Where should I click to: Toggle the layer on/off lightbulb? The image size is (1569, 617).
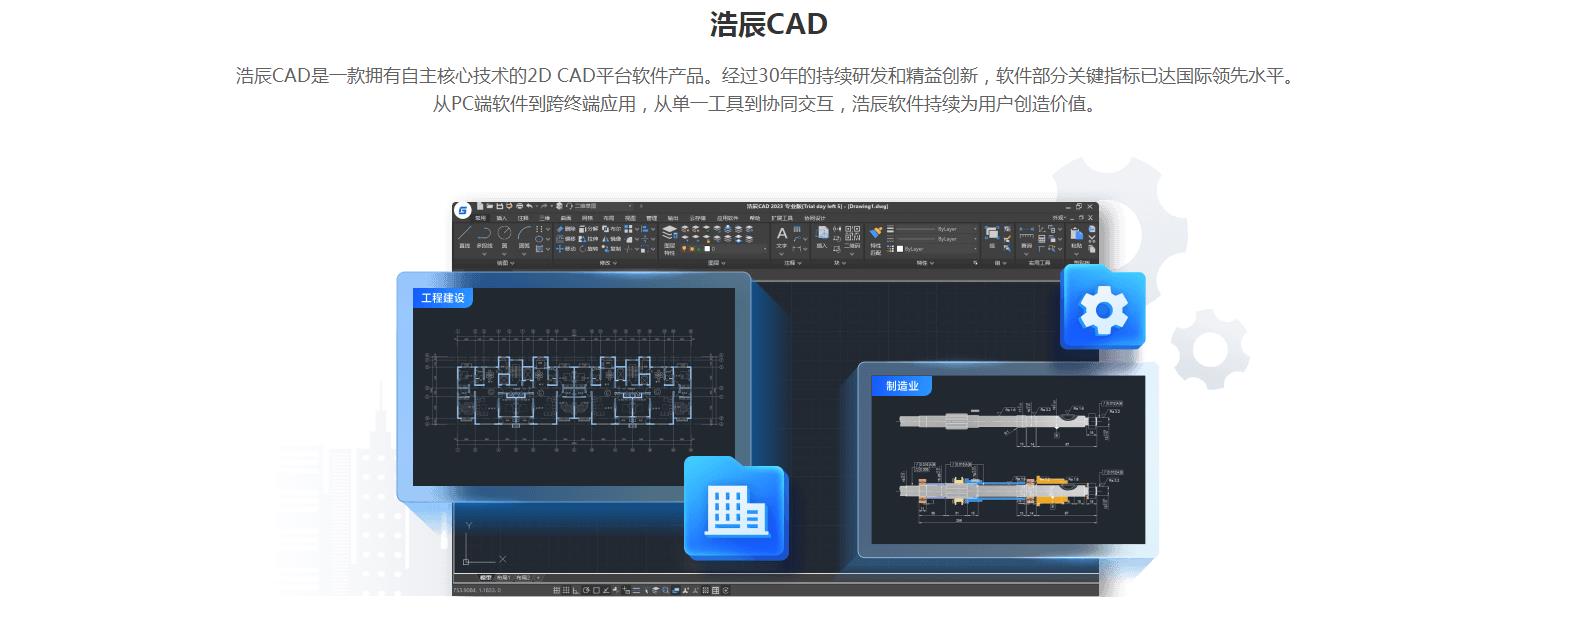pos(684,249)
